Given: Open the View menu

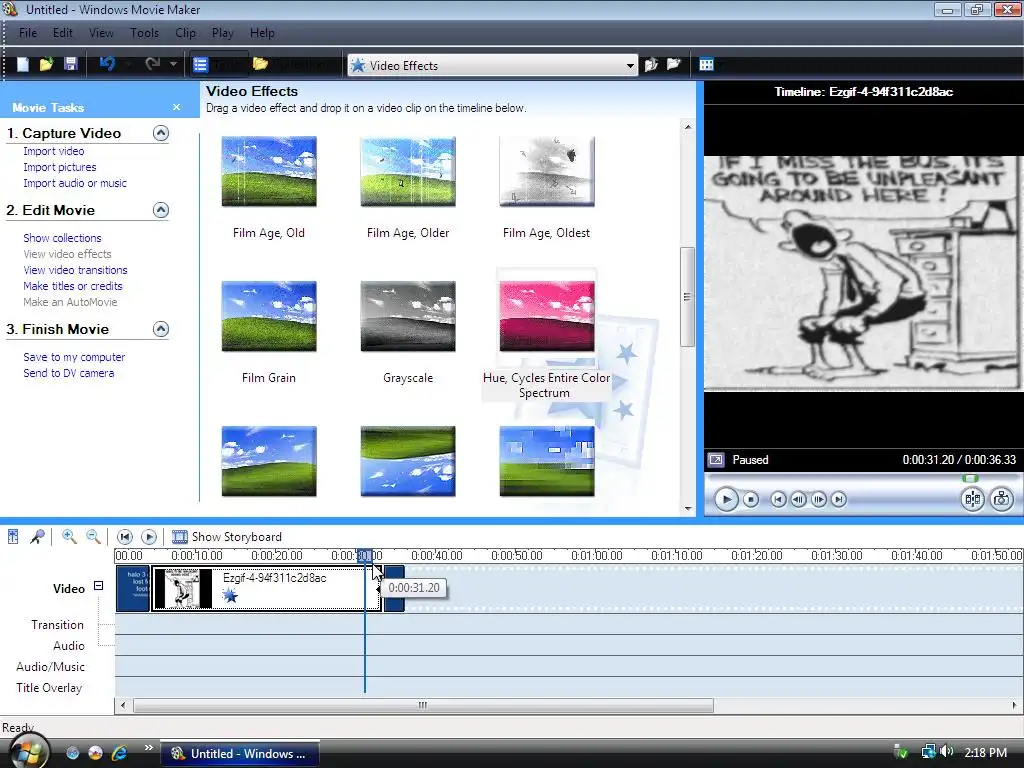Looking at the screenshot, I should (x=101, y=33).
